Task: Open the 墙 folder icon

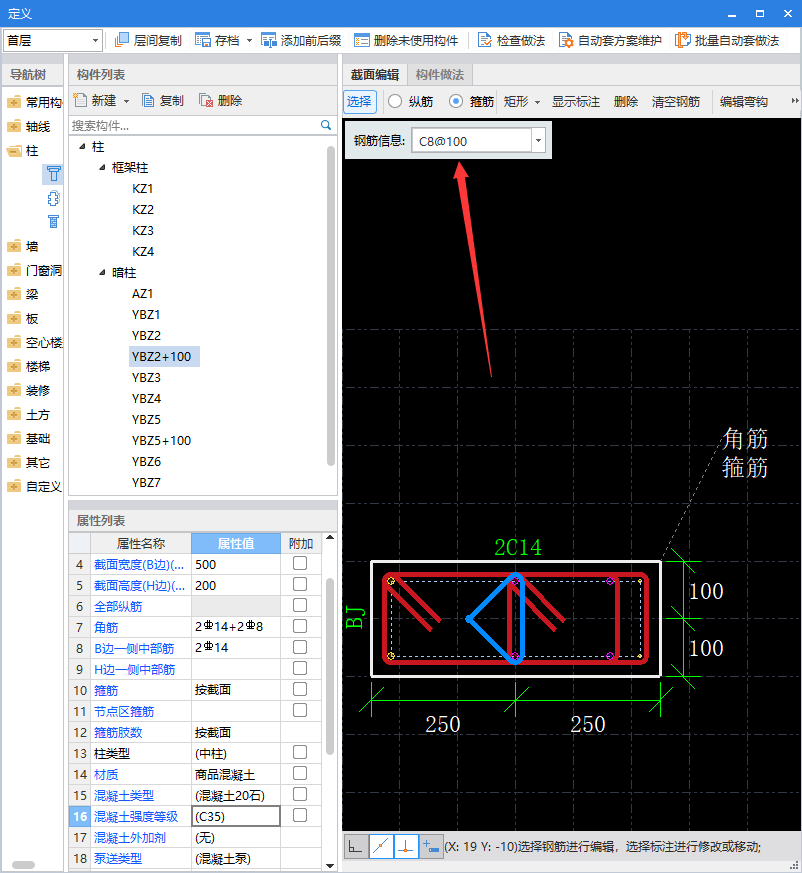Action: pos(14,246)
